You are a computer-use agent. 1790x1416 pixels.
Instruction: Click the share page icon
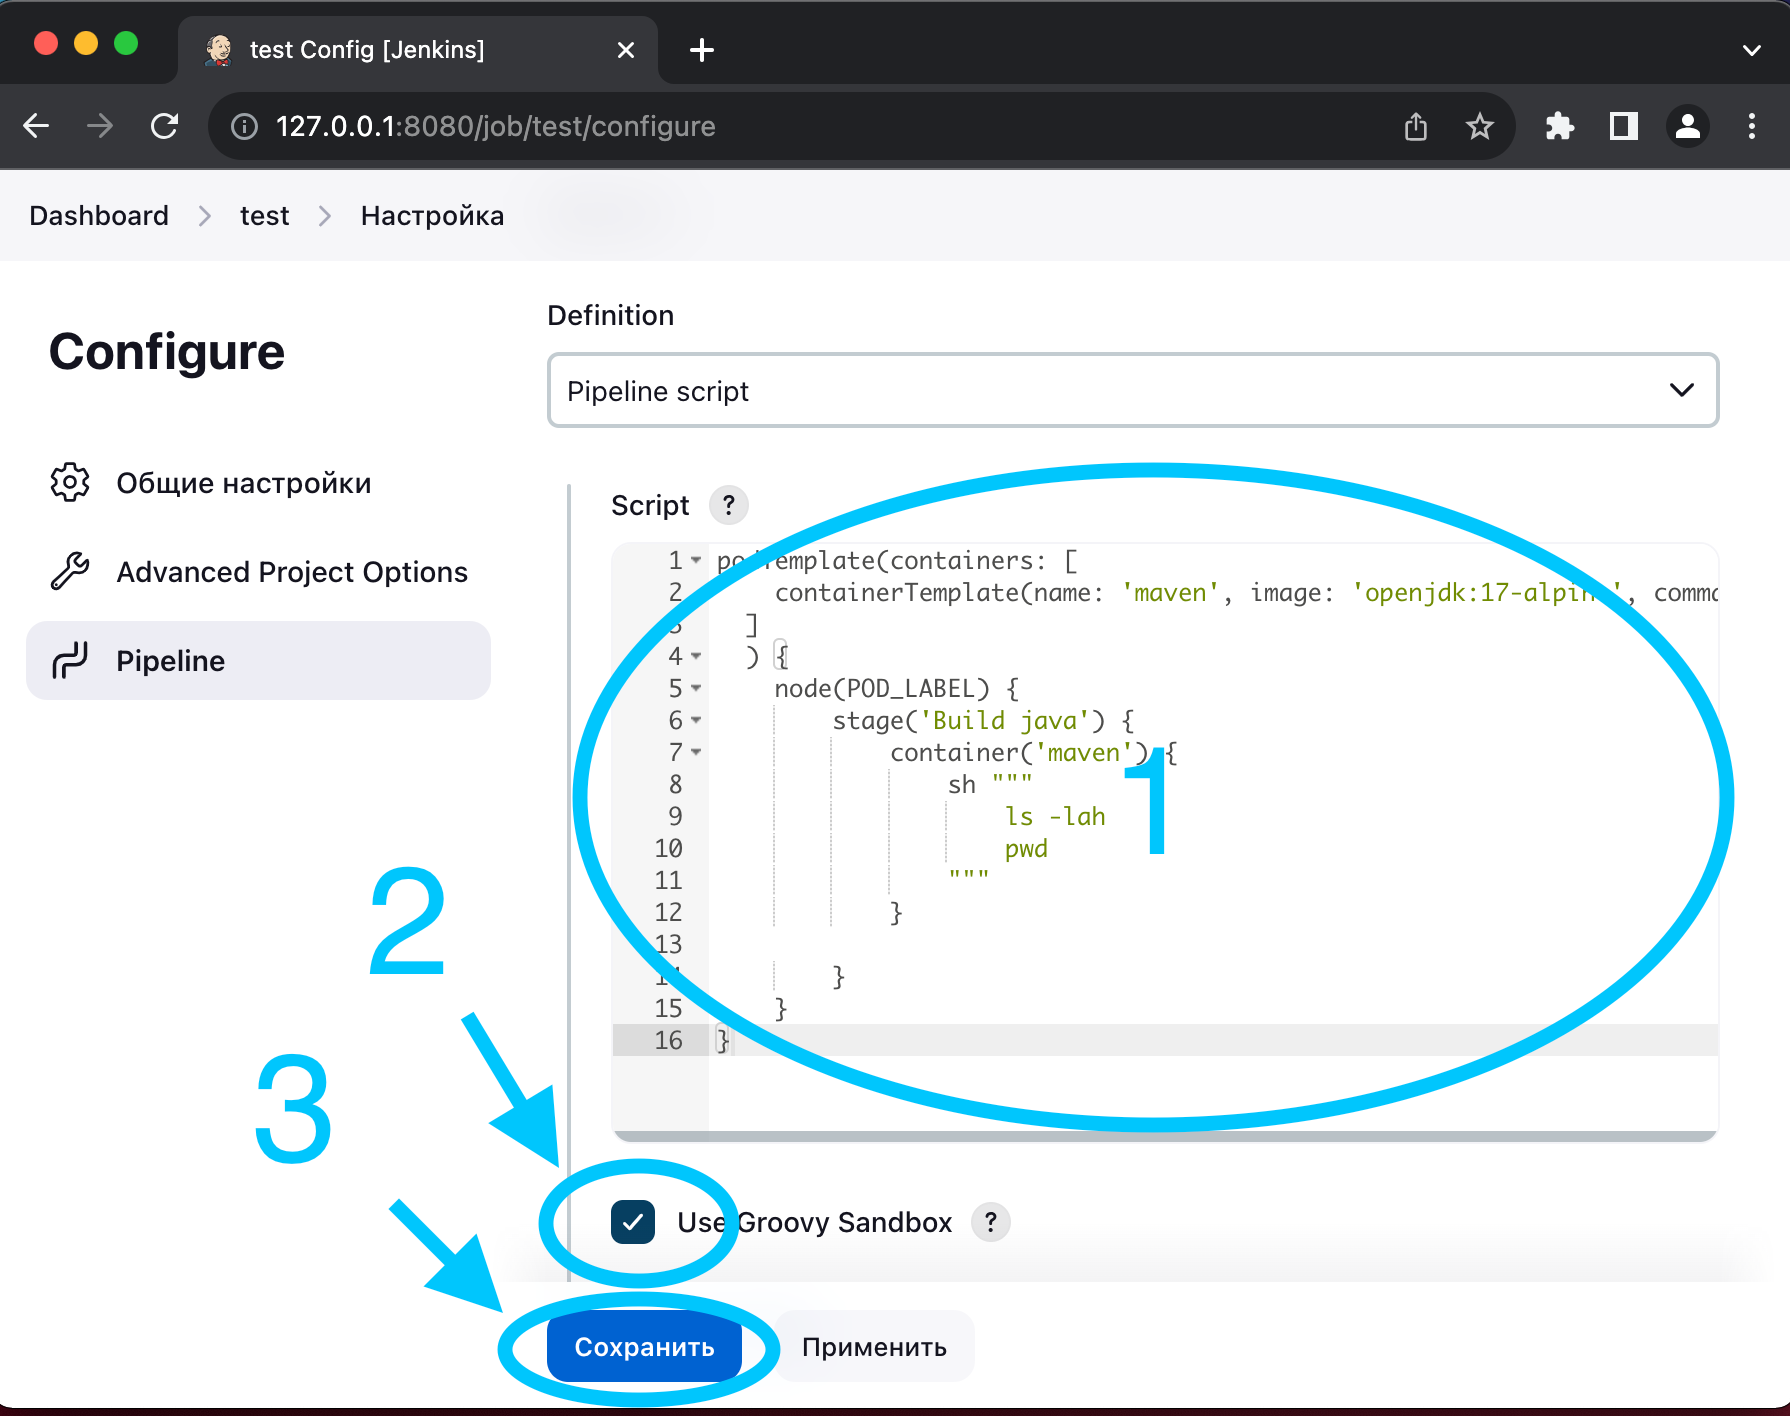(1415, 127)
